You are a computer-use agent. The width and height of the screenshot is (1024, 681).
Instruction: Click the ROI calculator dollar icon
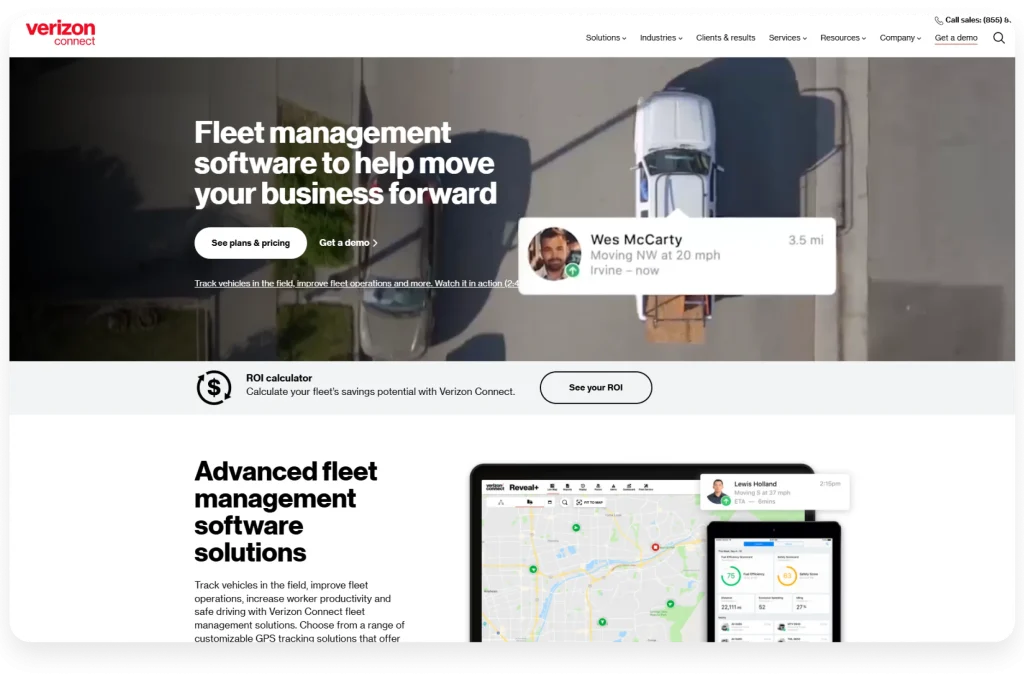(214, 387)
